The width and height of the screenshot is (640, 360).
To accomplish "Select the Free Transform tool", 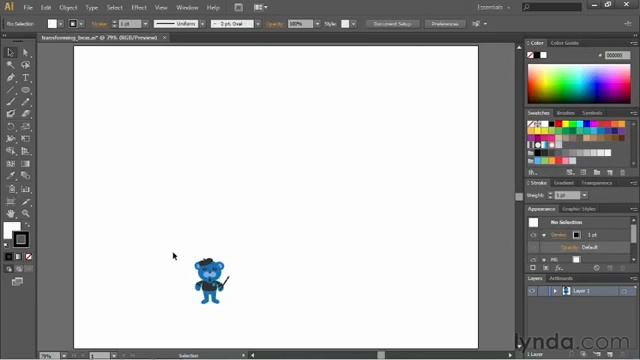I will click(25, 139).
